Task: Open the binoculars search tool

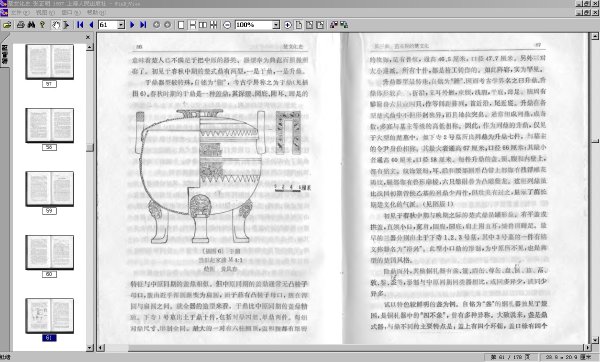Action: pyautogui.click(x=31, y=25)
